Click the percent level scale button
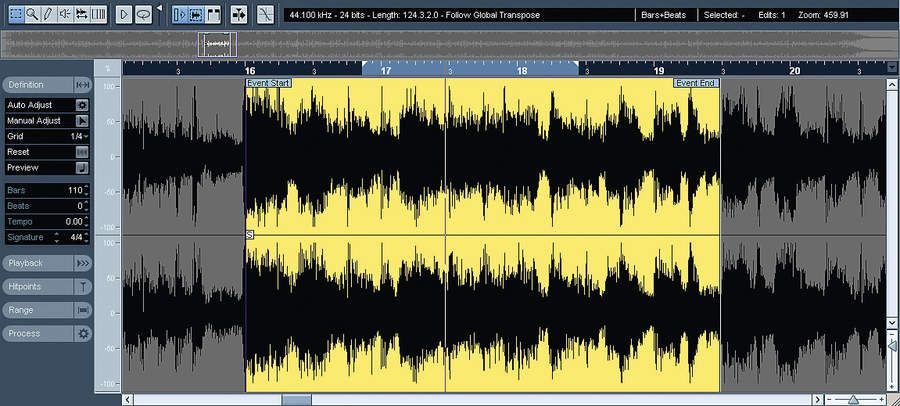 (x=108, y=69)
